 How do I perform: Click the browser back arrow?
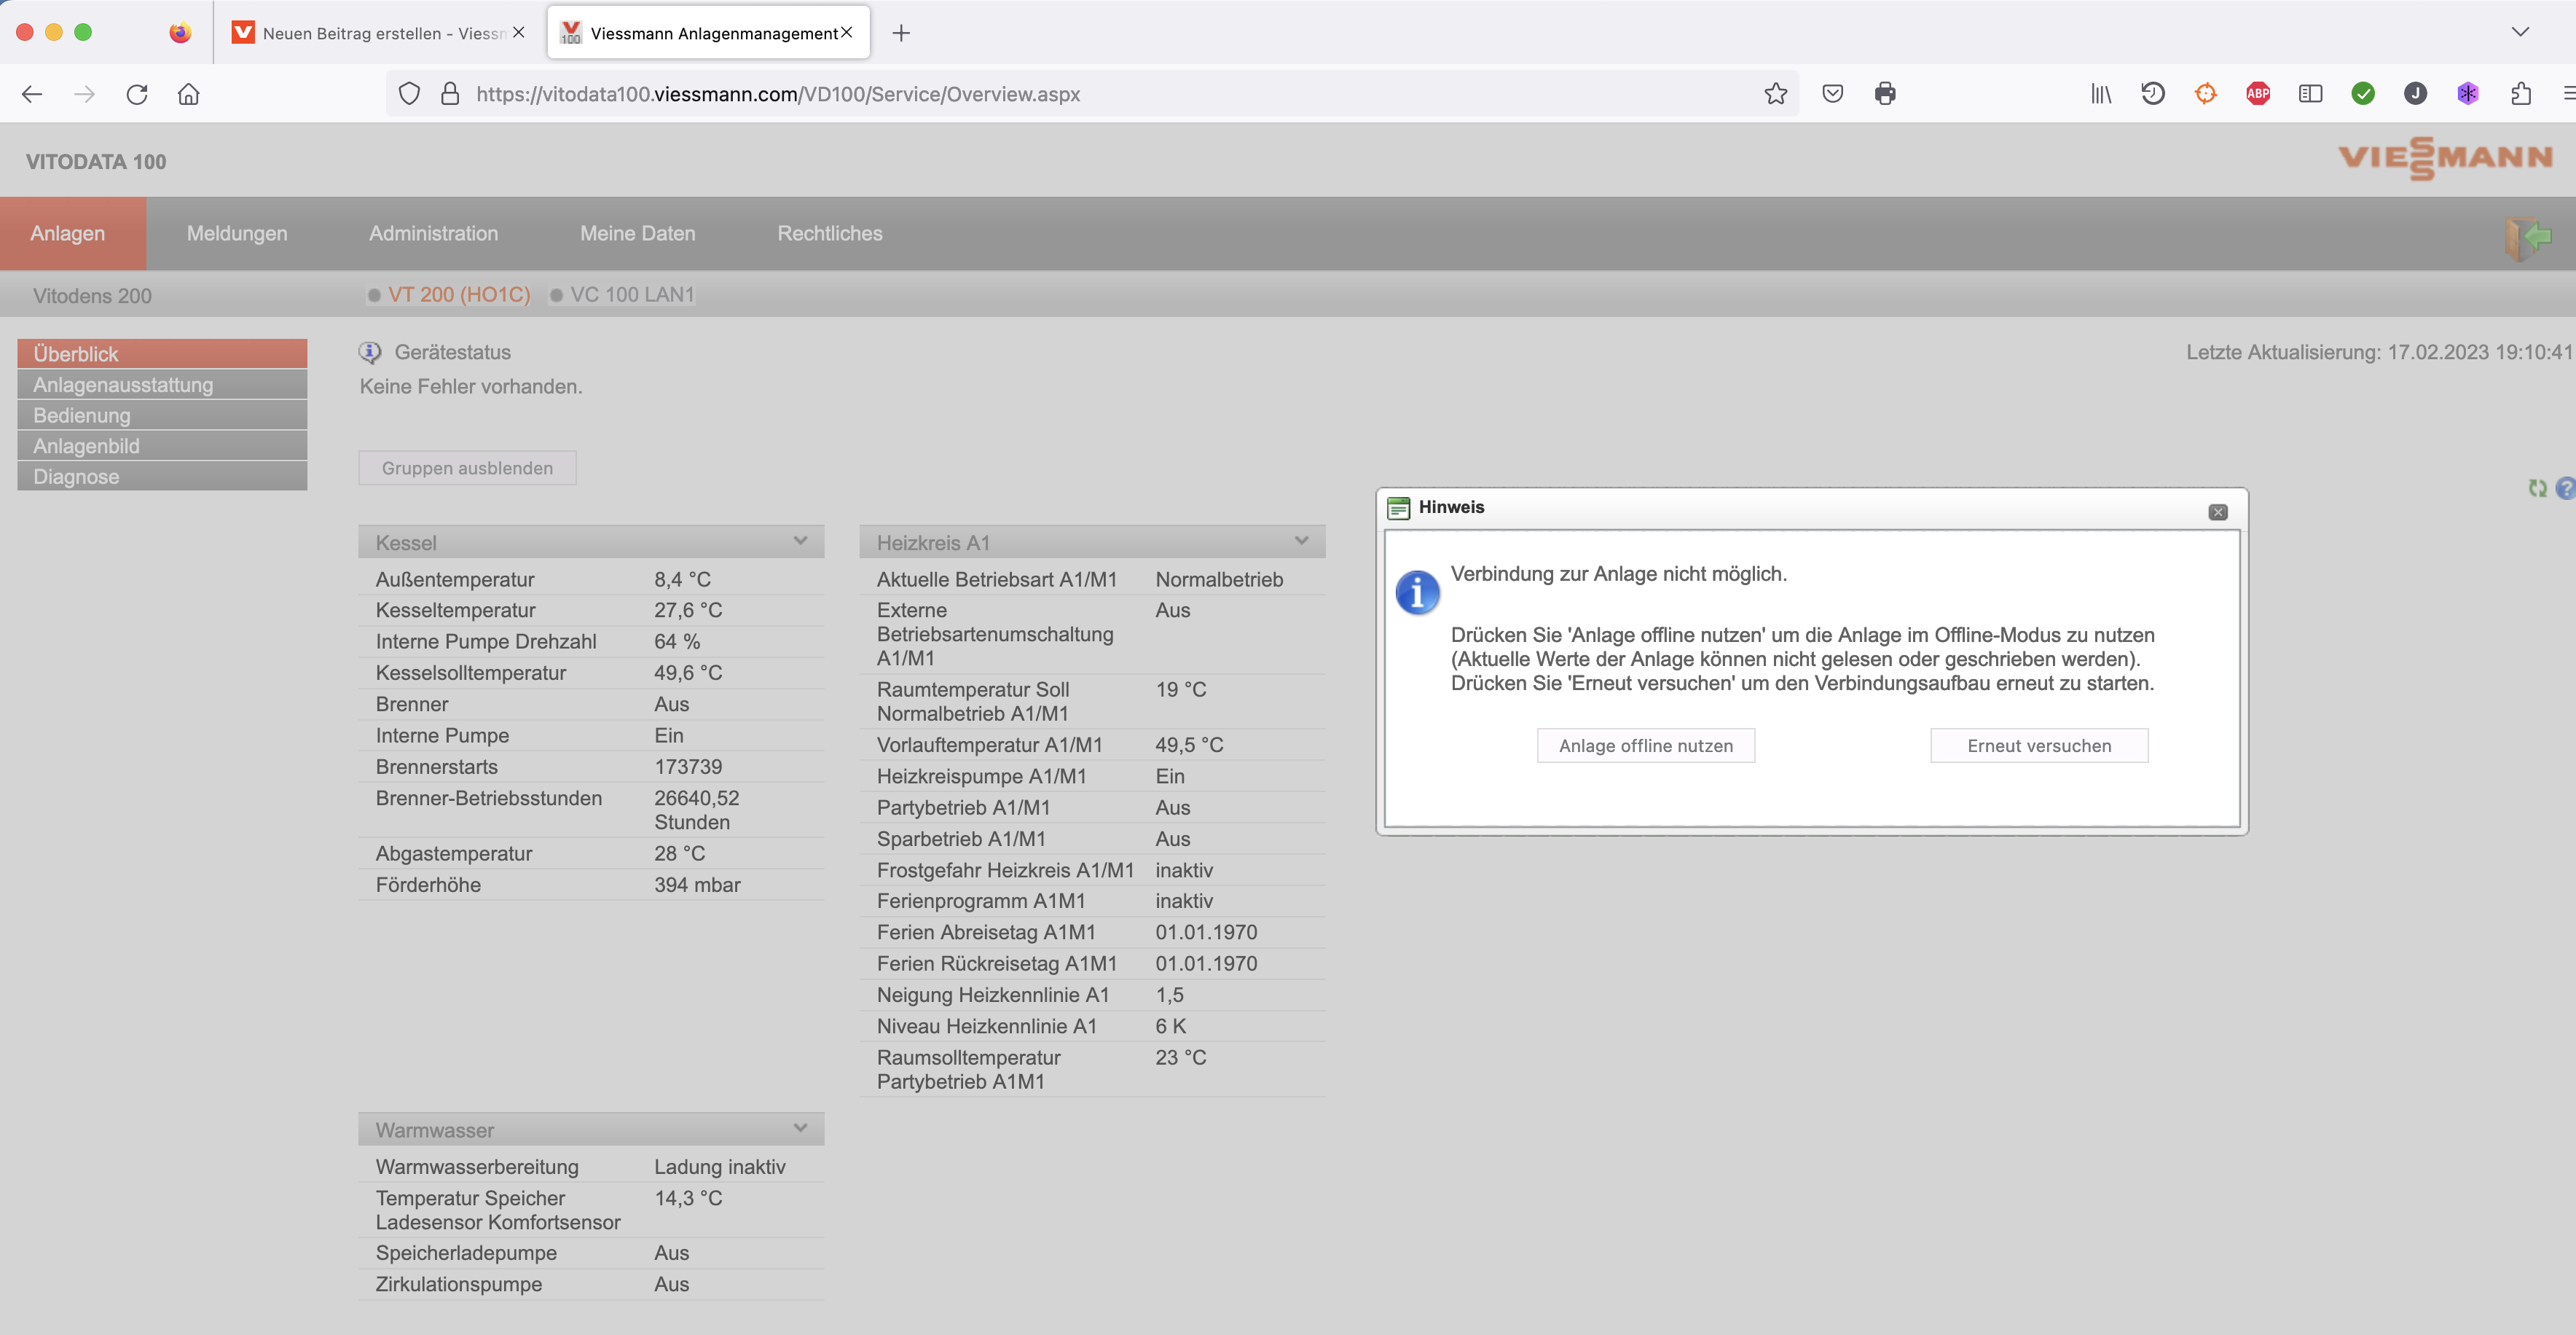(x=32, y=94)
